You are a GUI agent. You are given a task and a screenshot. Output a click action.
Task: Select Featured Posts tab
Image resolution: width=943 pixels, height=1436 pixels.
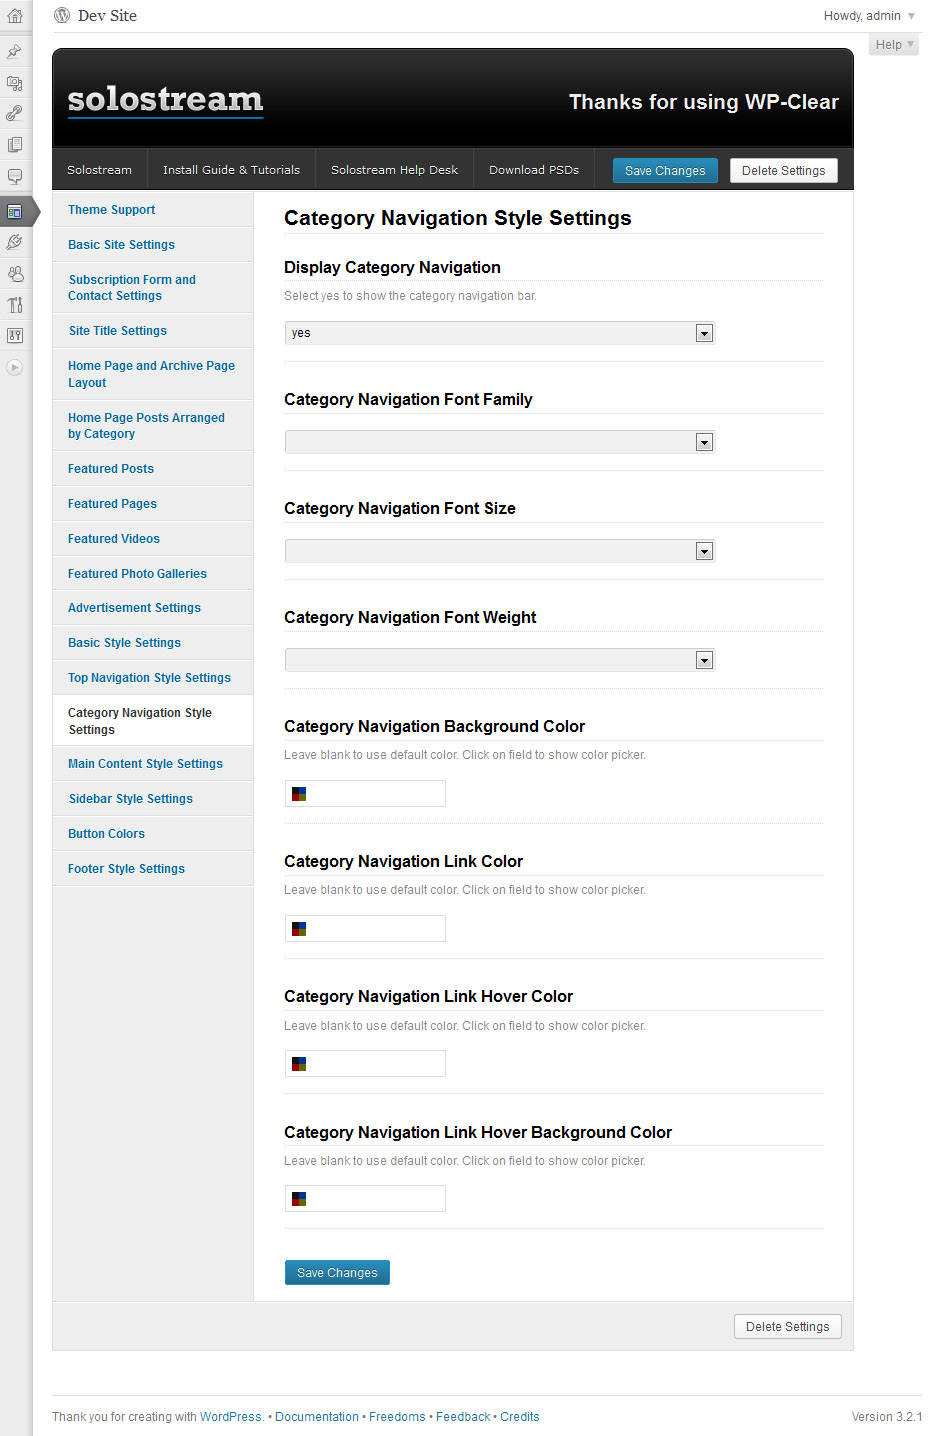[x=153, y=469]
